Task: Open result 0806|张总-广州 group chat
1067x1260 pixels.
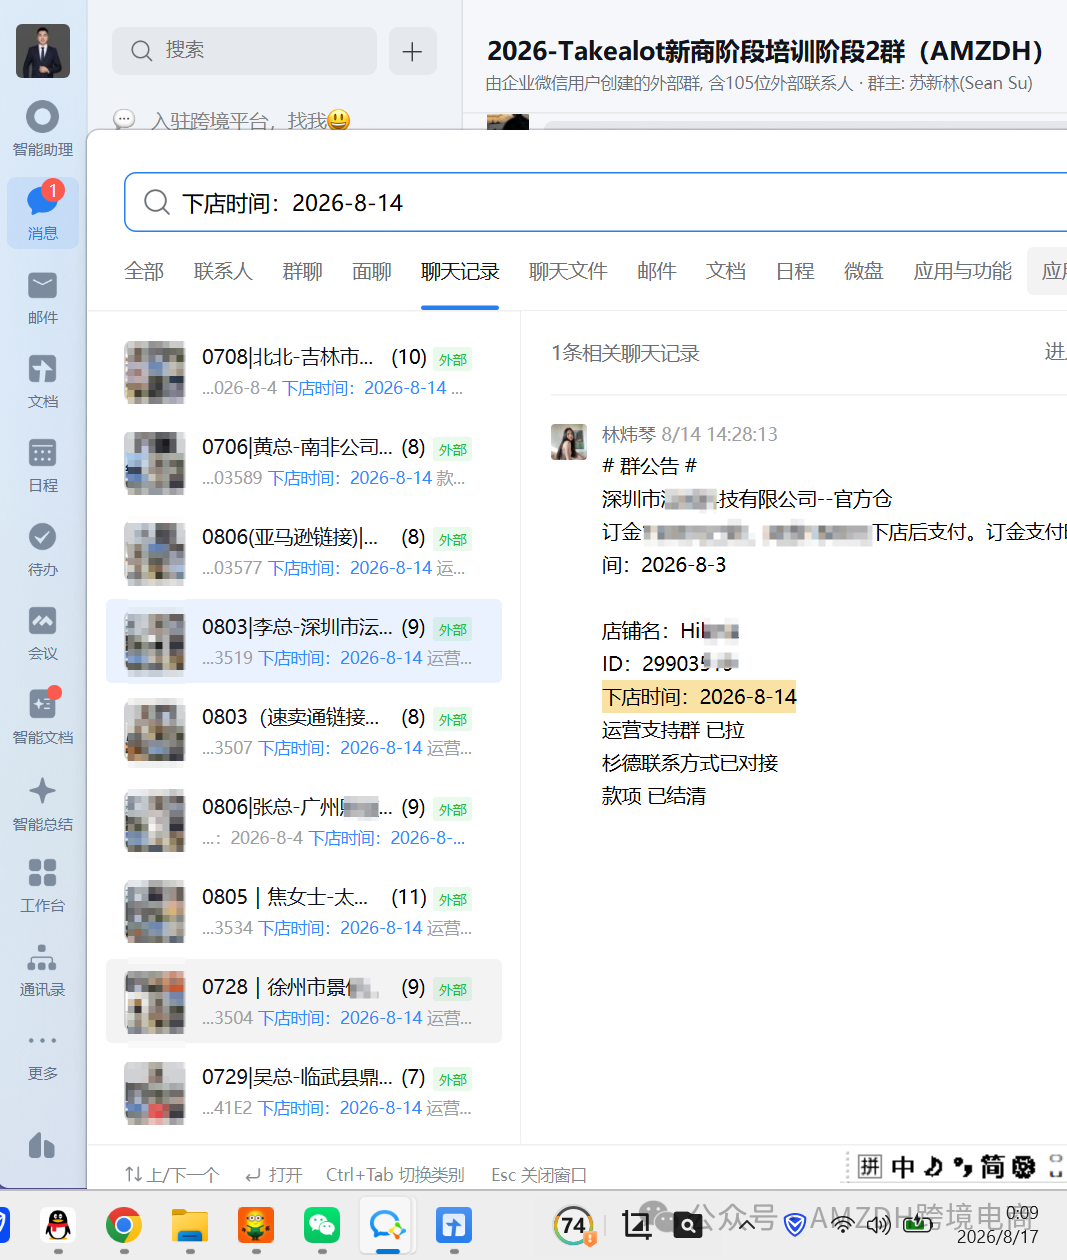Action: point(304,821)
